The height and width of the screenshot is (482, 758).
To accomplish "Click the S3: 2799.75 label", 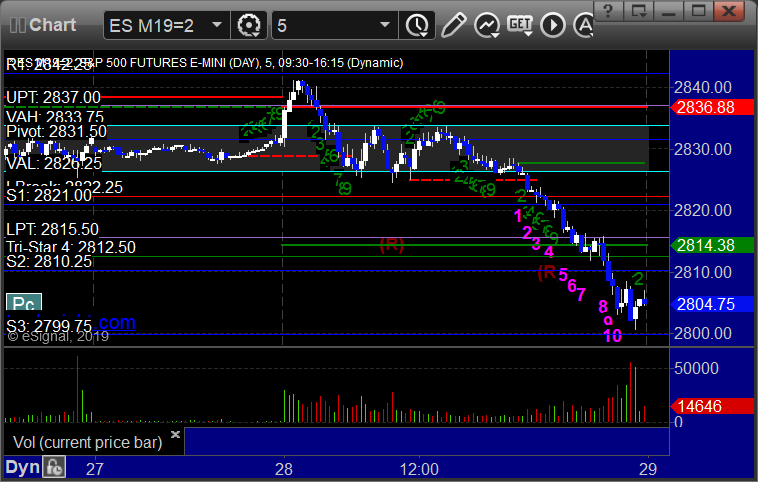I will 49,325.
